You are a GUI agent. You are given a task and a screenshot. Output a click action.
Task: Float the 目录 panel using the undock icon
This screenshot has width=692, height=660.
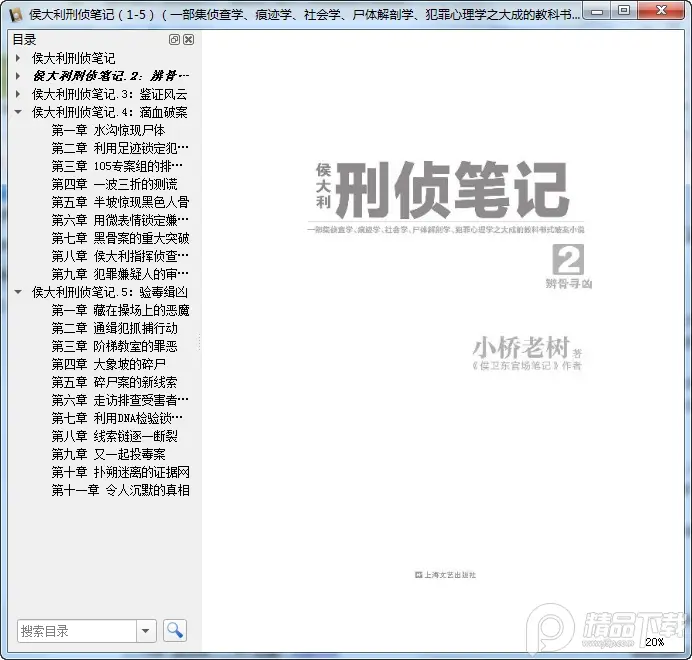tap(174, 40)
